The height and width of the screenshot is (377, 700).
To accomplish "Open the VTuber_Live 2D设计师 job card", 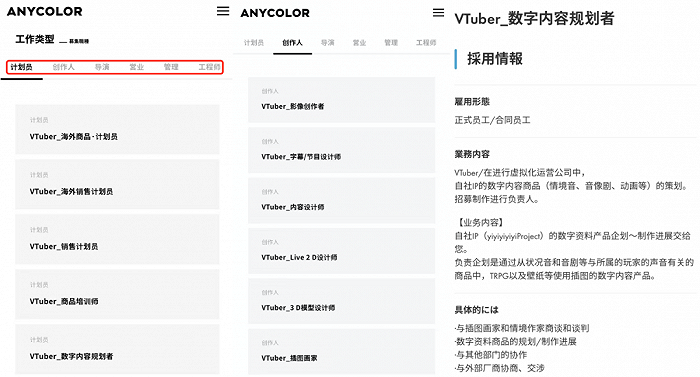I will pos(342,251).
